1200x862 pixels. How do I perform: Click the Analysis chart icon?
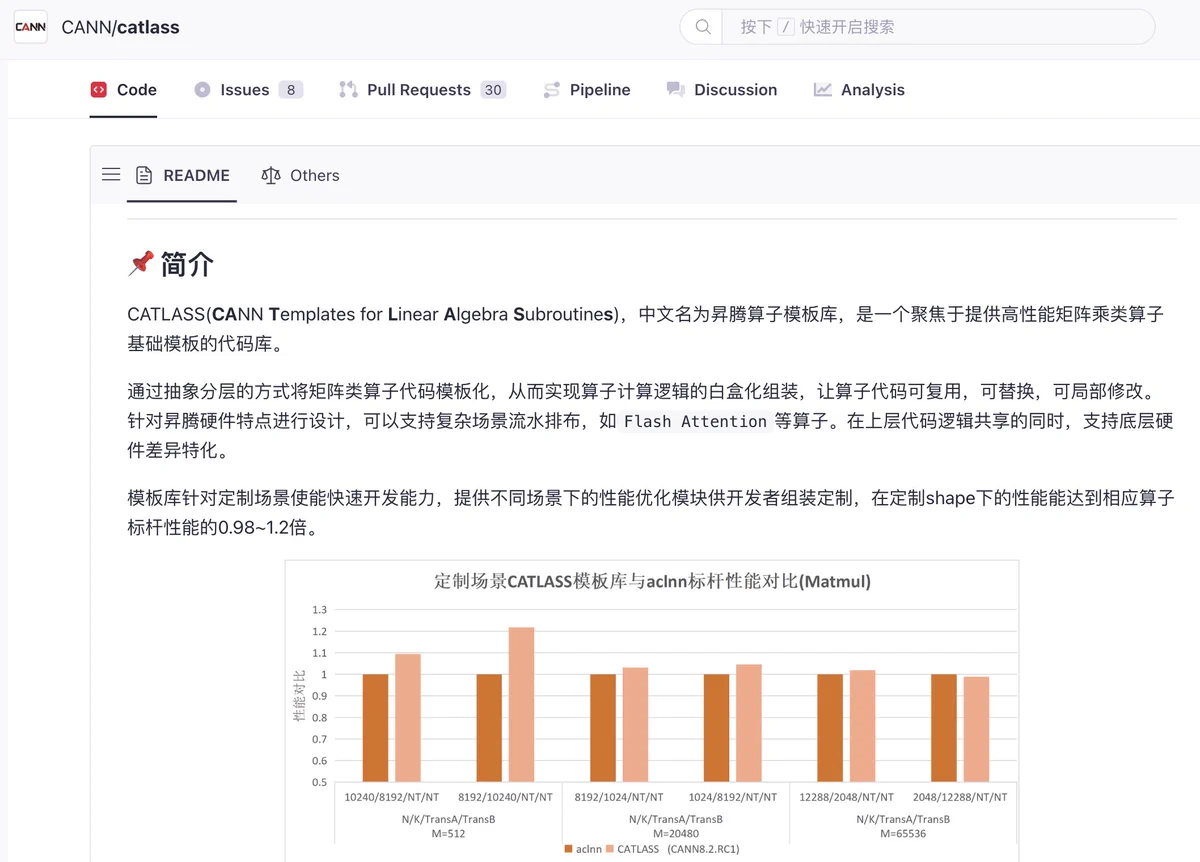[x=822, y=90]
